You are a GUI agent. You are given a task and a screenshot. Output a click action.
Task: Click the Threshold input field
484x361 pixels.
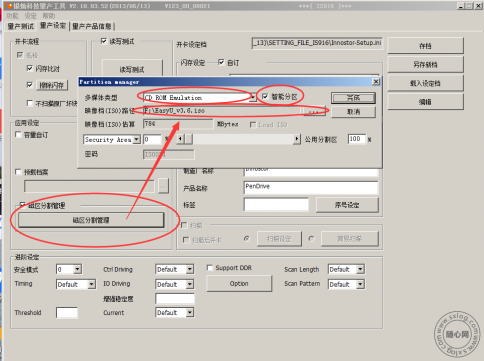click(x=67, y=313)
